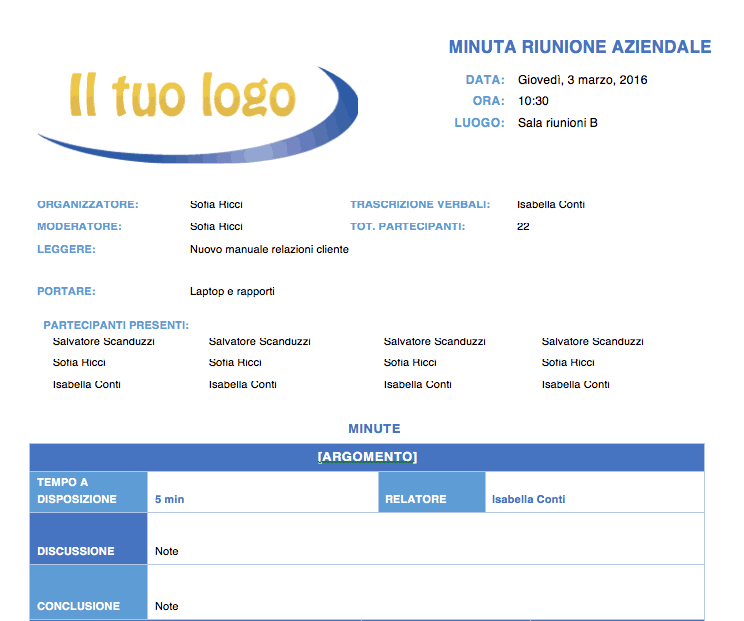
Task: Select the participants total value '22'
Action: (x=523, y=227)
